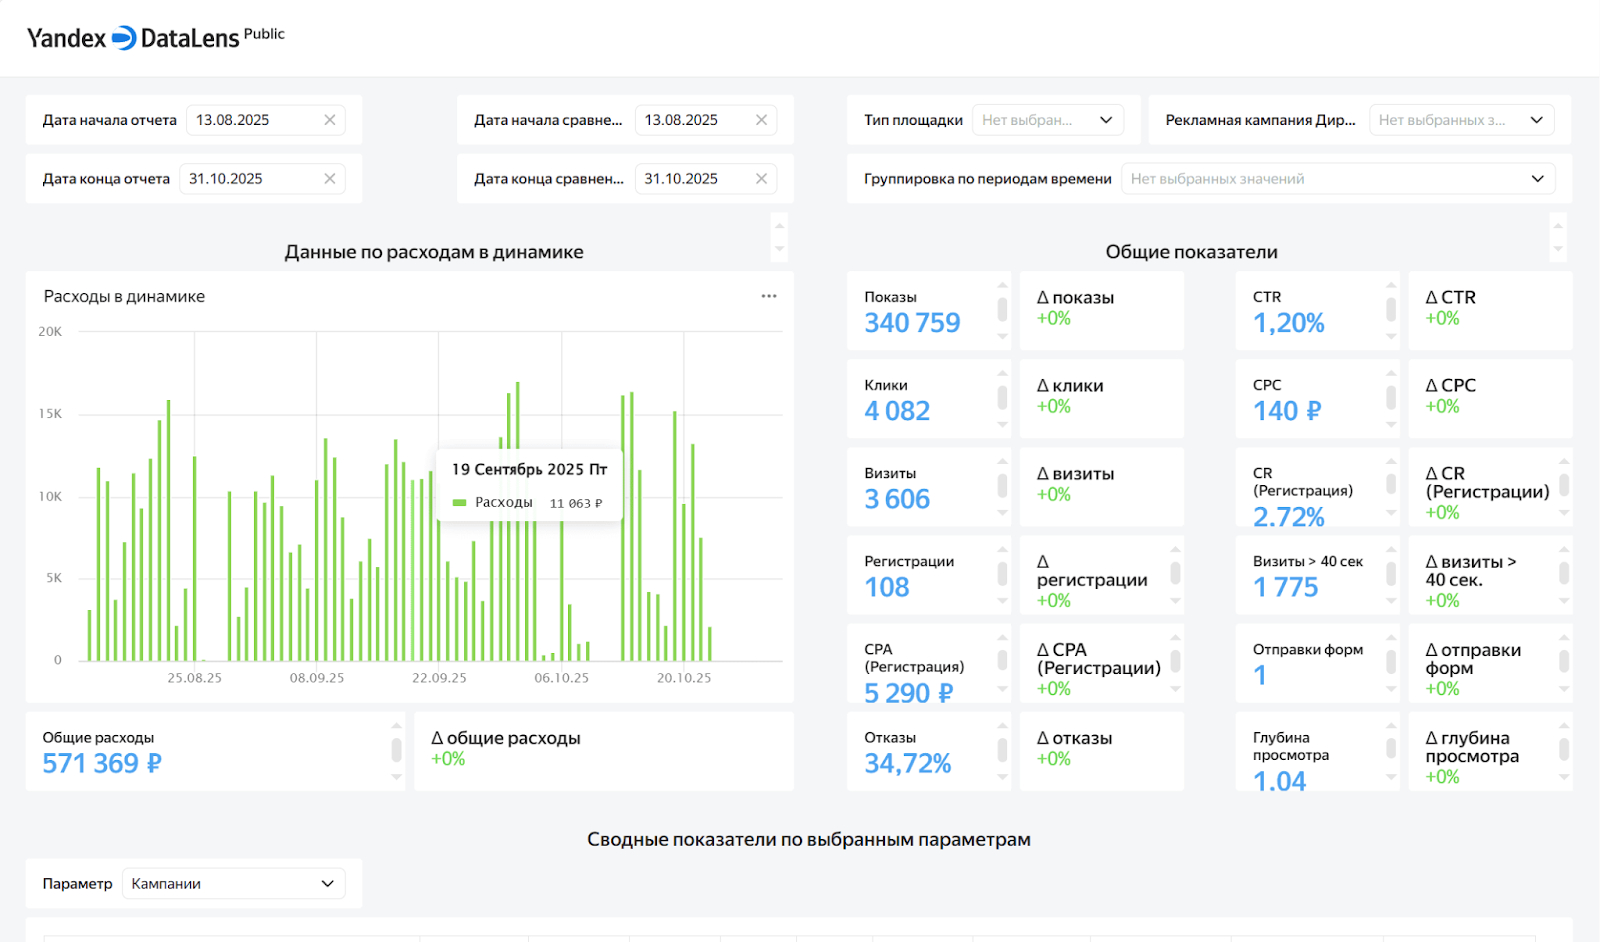Click the CTR value 1,20%
Viewport: 1600px width, 942px height.
click(x=1288, y=323)
